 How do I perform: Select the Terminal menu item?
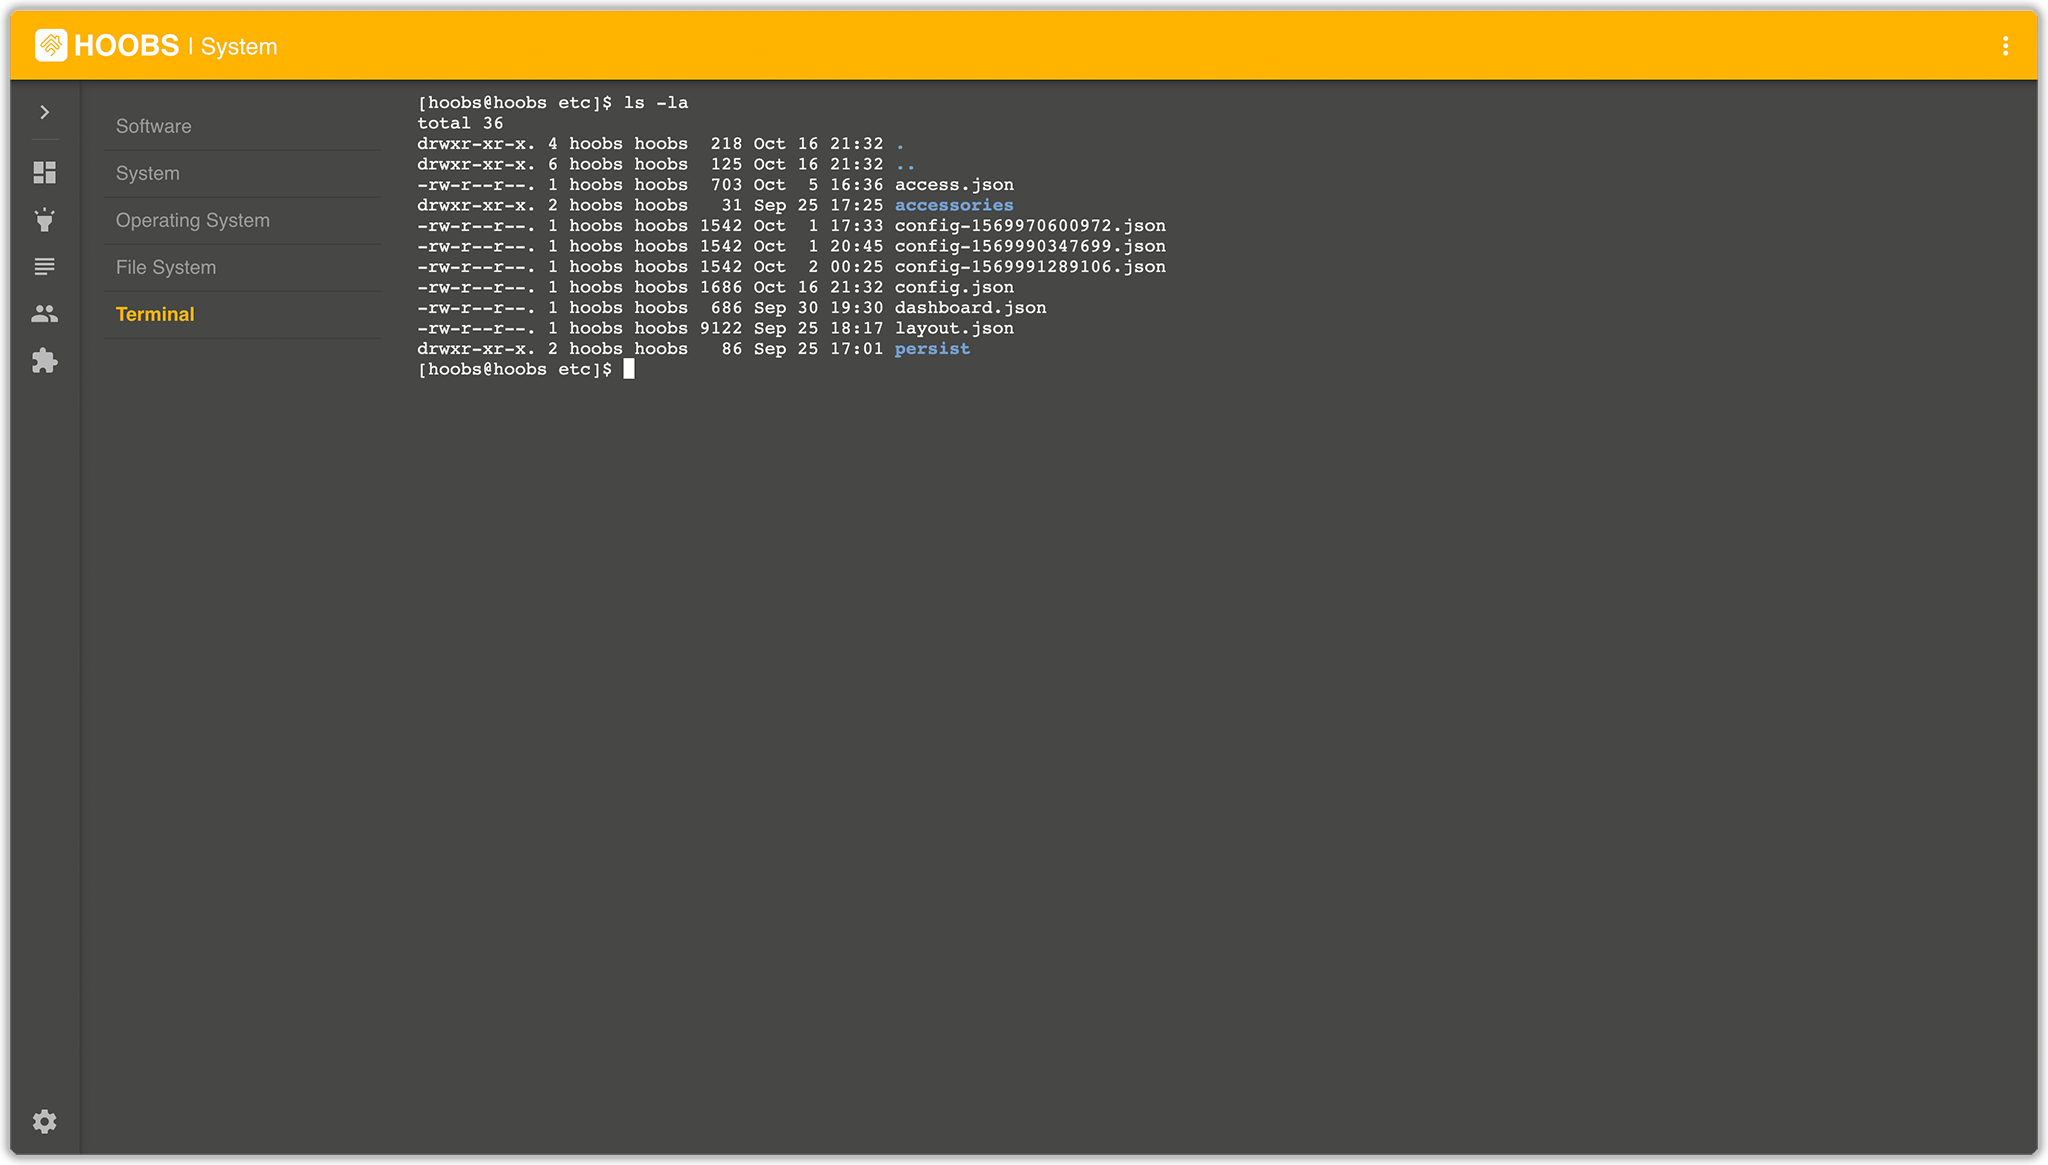coord(155,314)
